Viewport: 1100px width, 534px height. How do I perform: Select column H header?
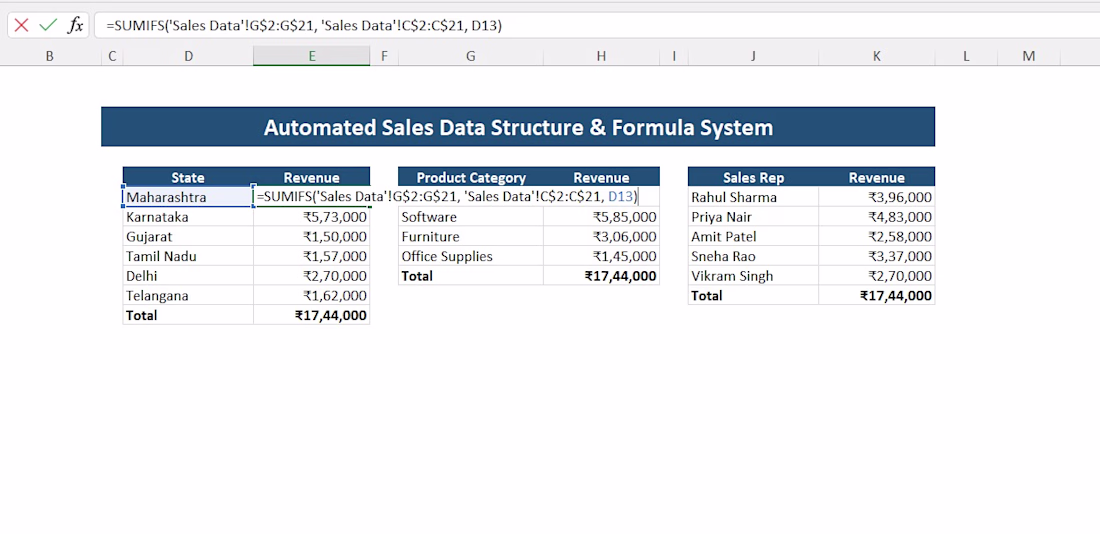point(601,56)
